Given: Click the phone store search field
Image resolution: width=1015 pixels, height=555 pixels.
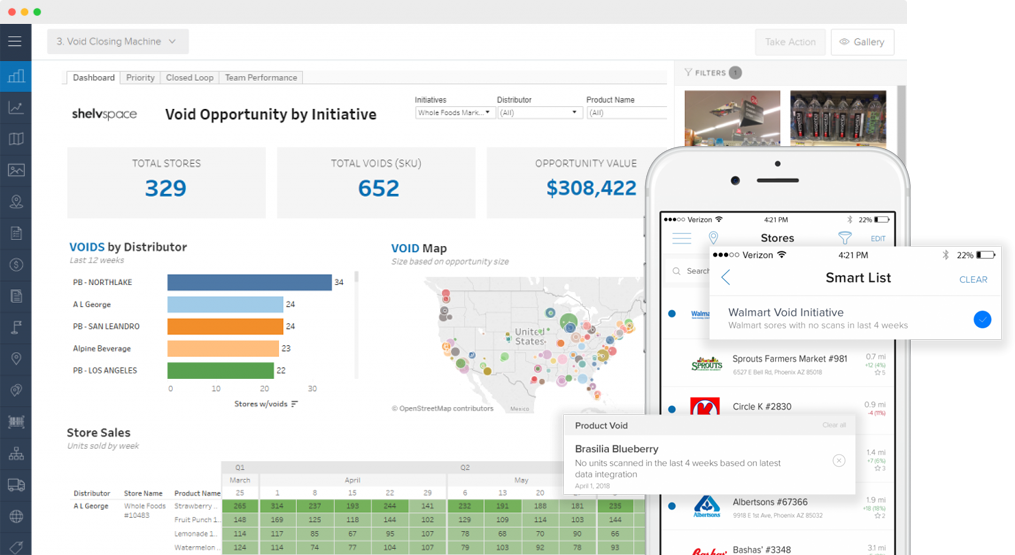Looking at the screenshot, I should click(x=687, y=271).
